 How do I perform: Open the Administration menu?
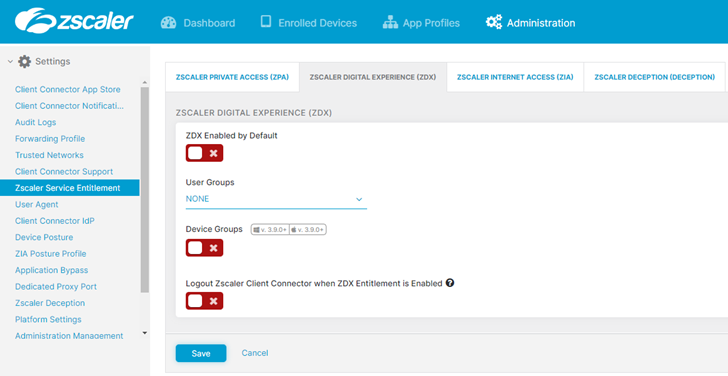point(530,23)
